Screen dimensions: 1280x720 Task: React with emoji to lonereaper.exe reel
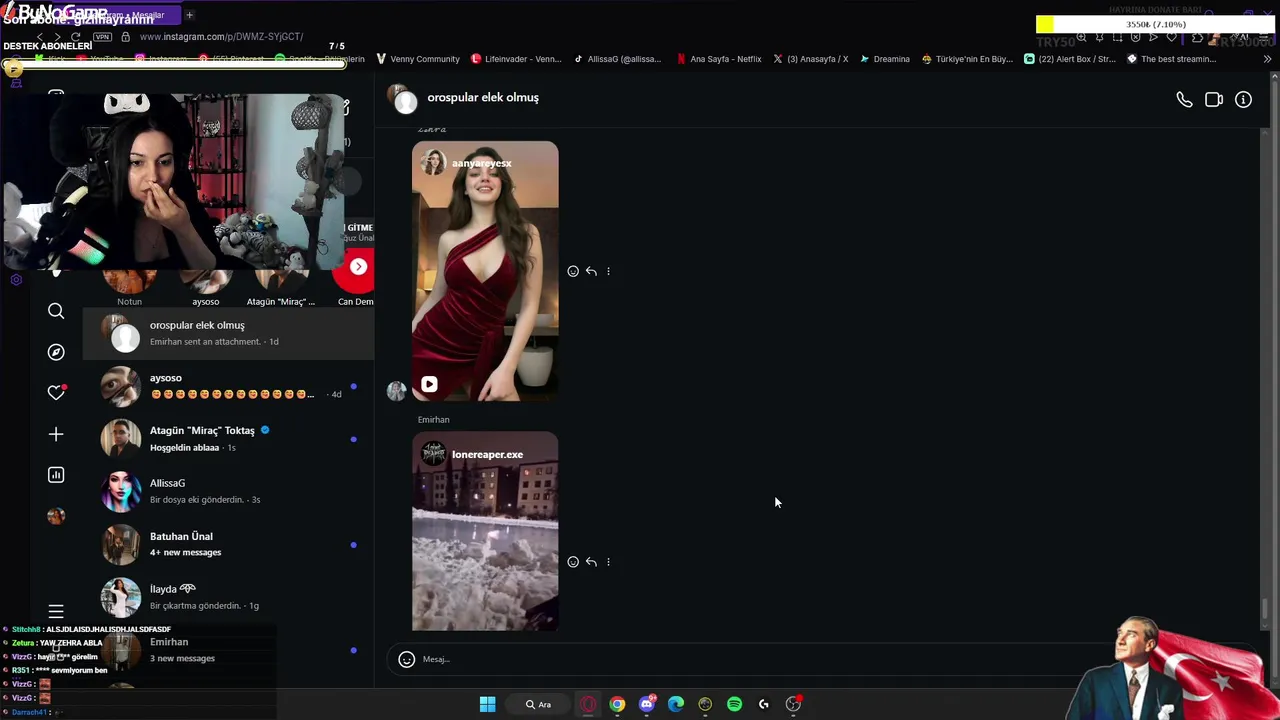tap(573, 562)
